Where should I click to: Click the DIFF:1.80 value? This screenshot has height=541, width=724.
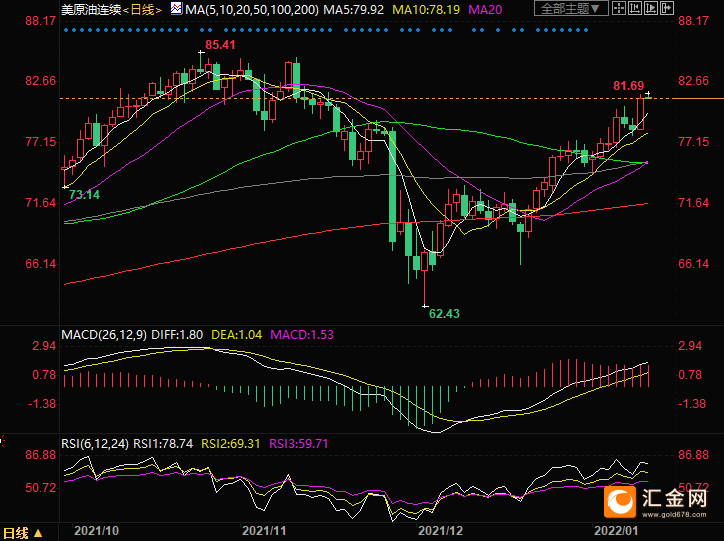pyautogui.click(x=177, y=335)
